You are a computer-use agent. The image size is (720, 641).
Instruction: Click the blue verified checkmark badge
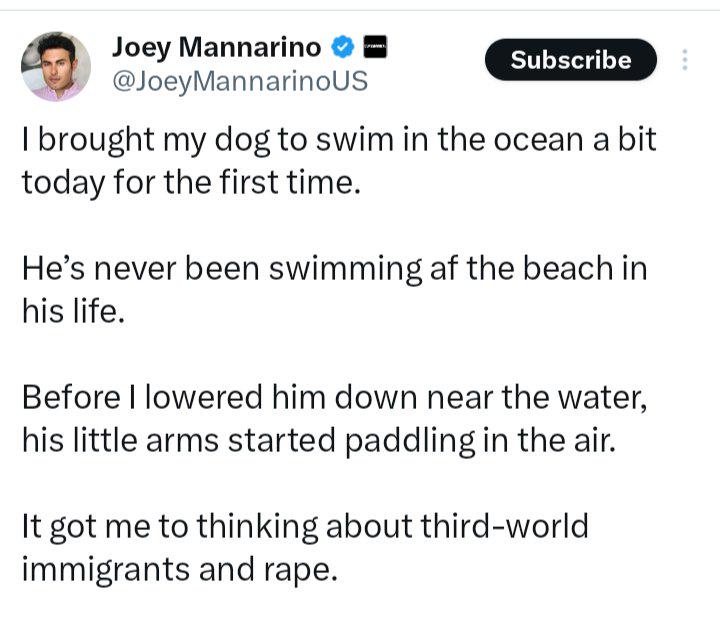click(x=344, y=47)
